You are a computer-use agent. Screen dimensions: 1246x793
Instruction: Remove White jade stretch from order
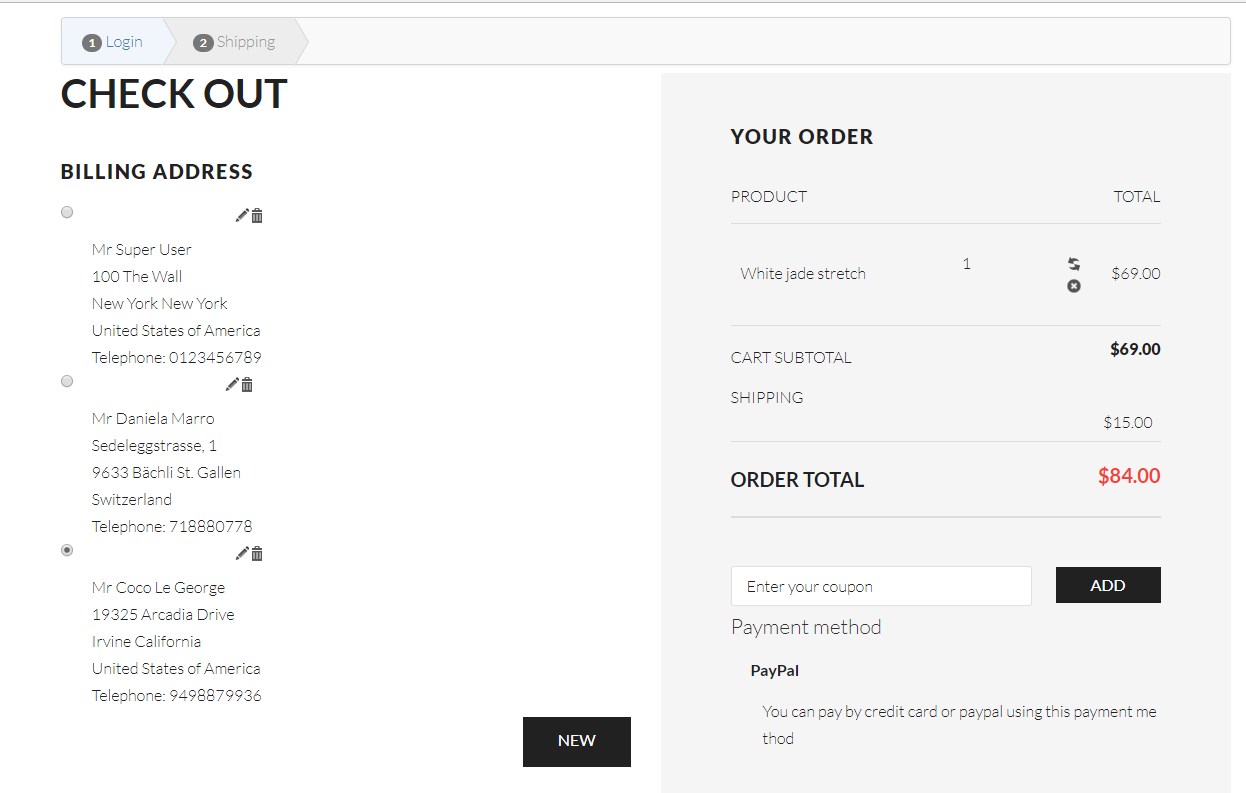tap(1074, 286)
